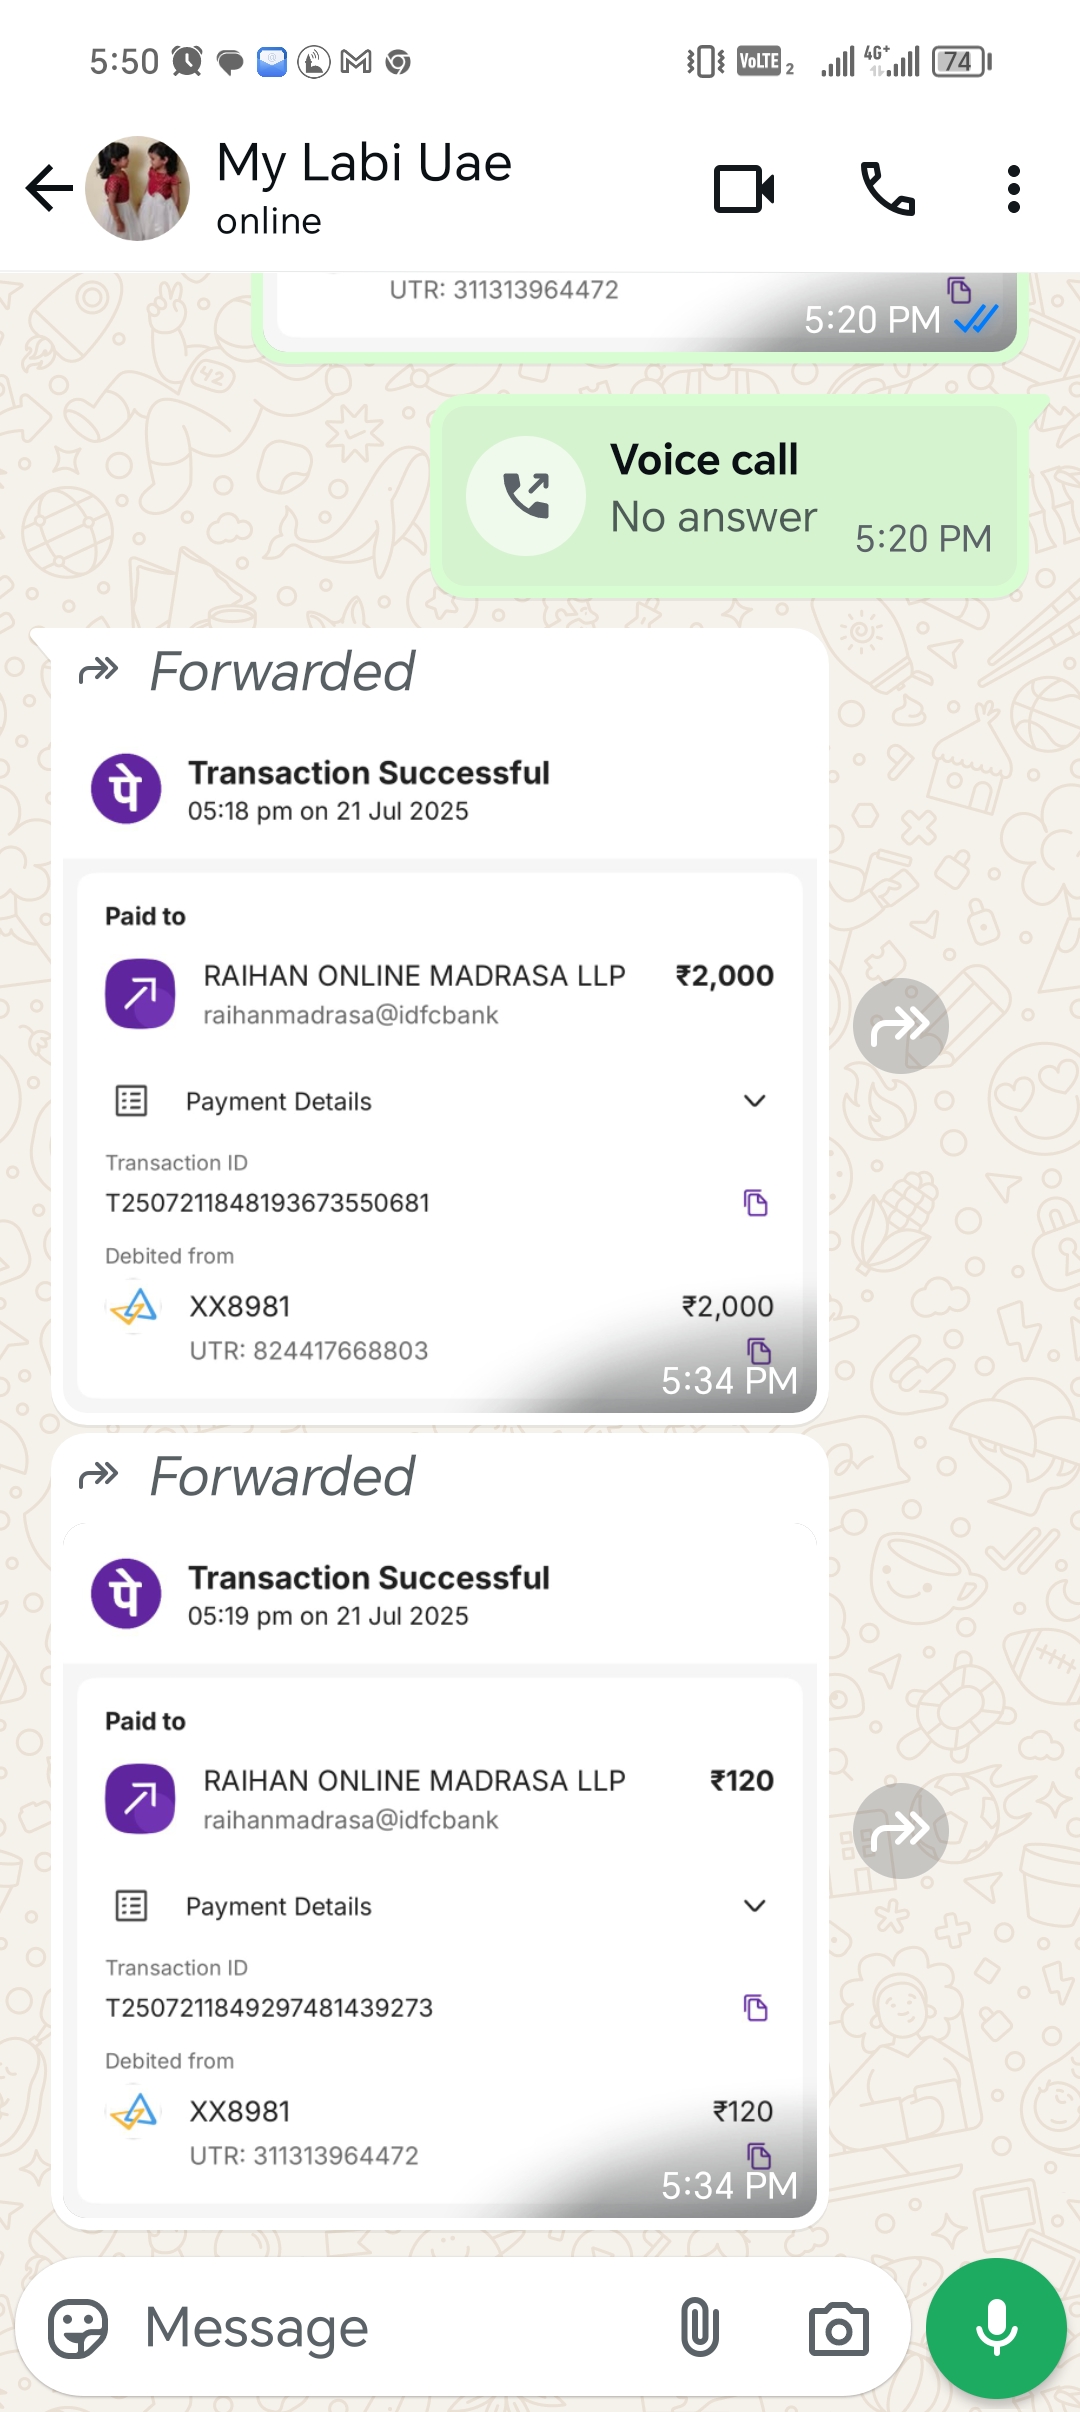
Task: Forward the ₹2,000 transaction message
Action: tap(900, 1025)
